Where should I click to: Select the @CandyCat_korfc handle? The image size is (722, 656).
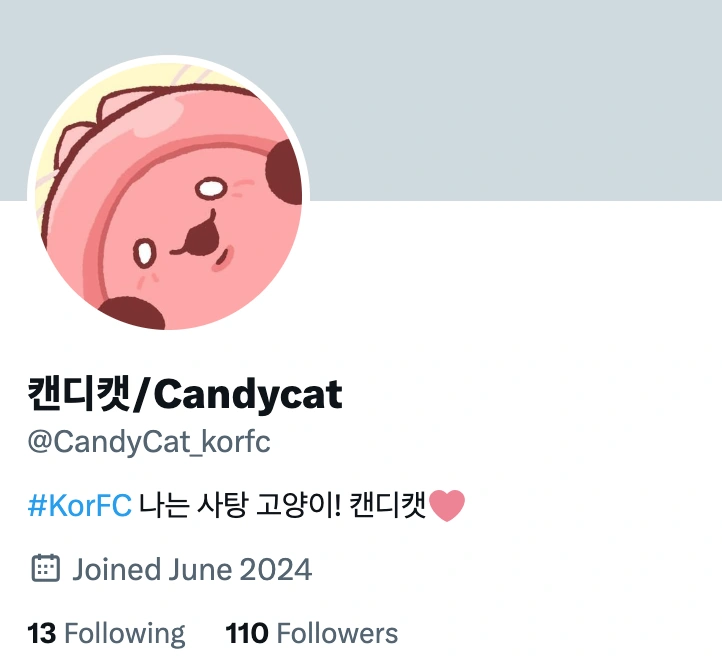[x=149, y=442]
